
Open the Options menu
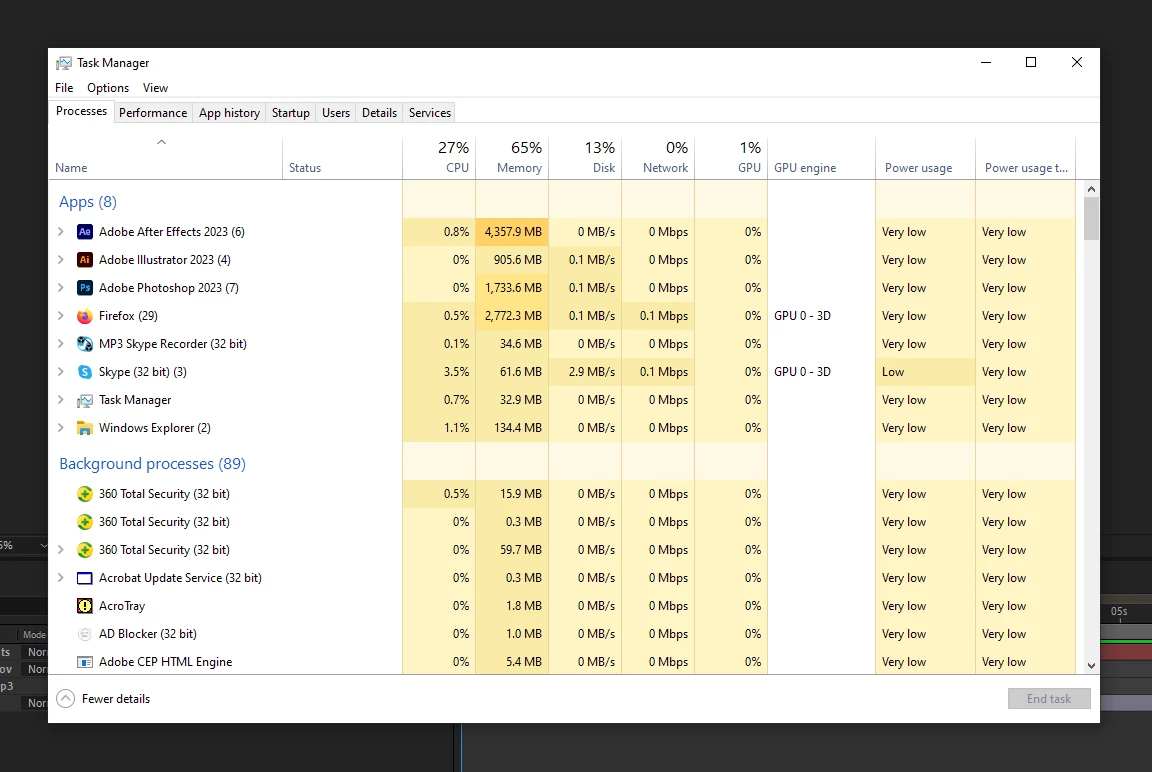[x=108, y=88]
